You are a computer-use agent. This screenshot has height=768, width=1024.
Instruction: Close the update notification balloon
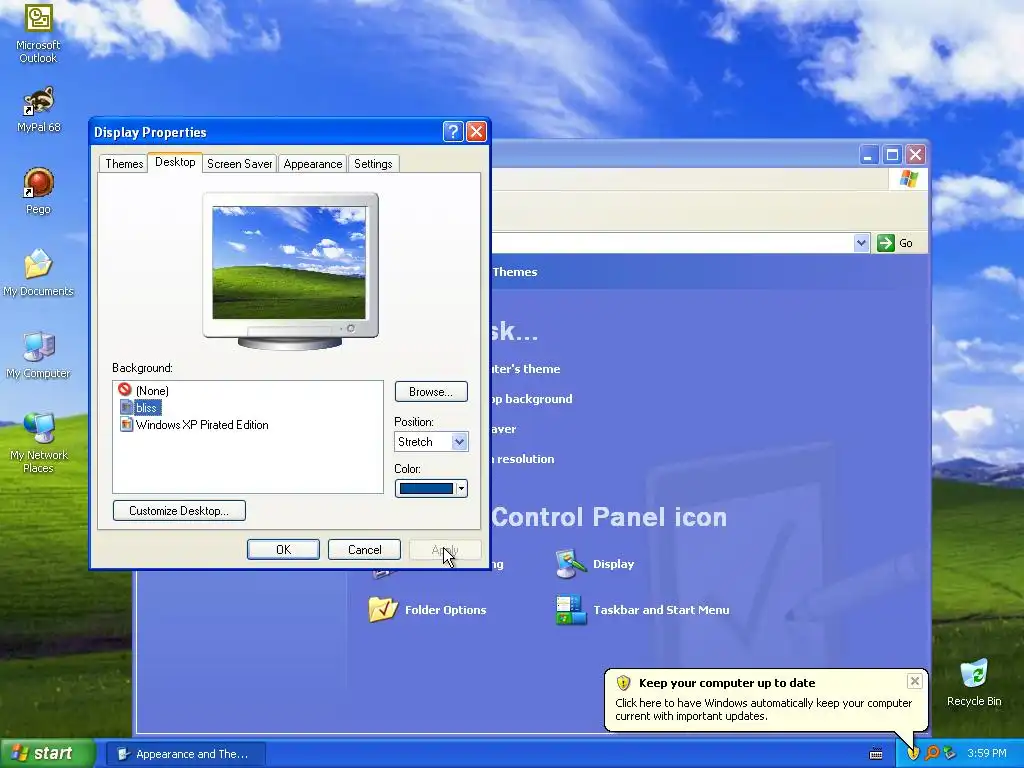click(x=914, y=681)
